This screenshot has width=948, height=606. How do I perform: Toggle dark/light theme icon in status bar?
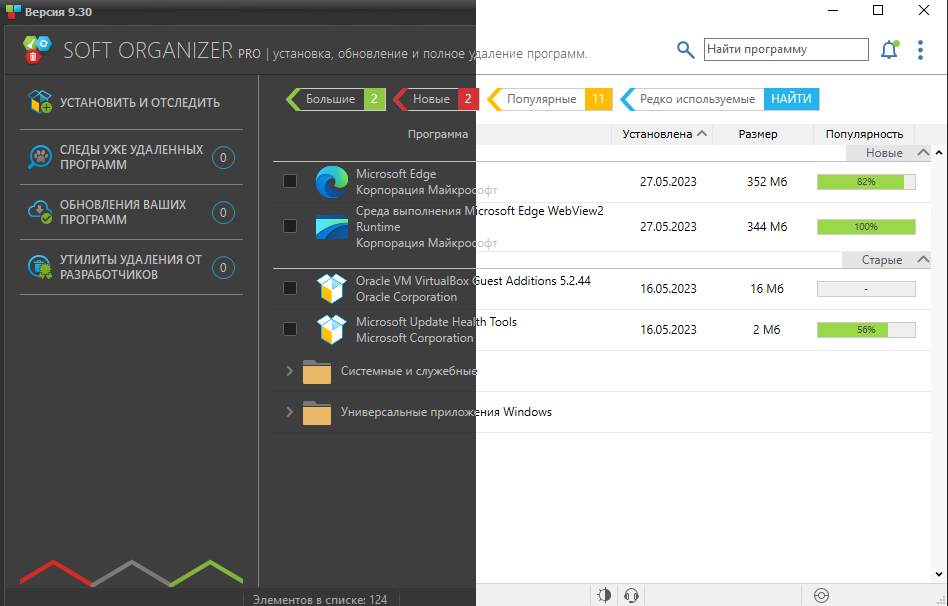coord(604,595)
